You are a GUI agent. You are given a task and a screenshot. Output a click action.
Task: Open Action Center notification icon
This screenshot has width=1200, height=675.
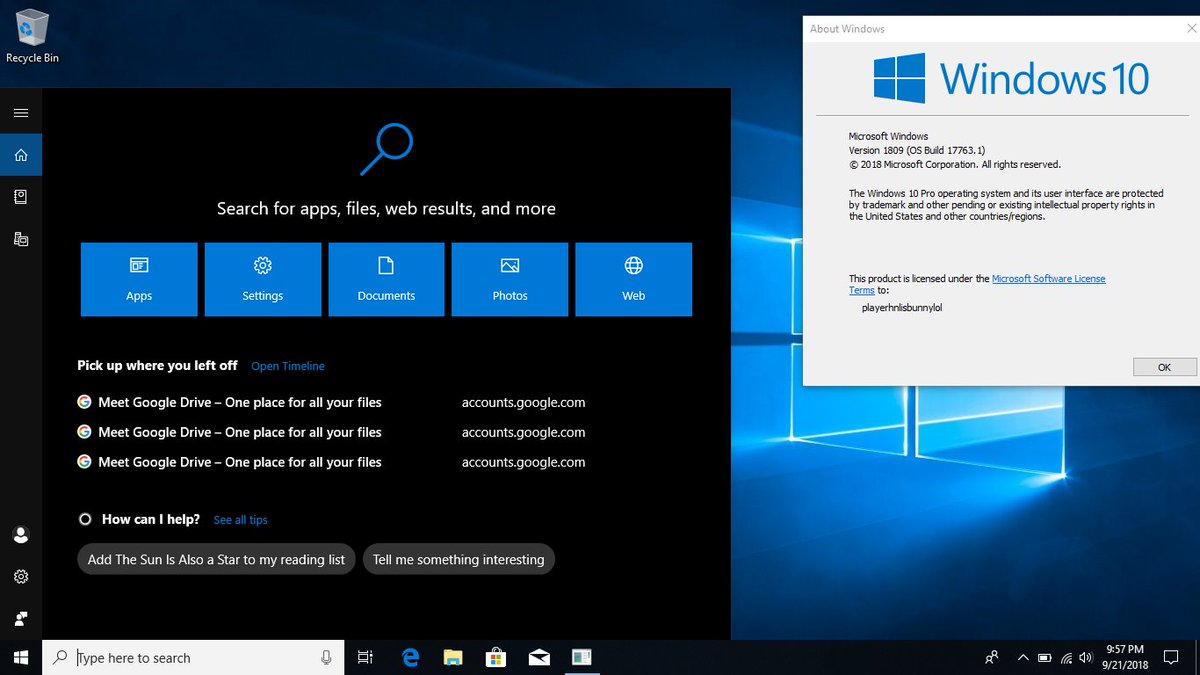(1171, 657)
